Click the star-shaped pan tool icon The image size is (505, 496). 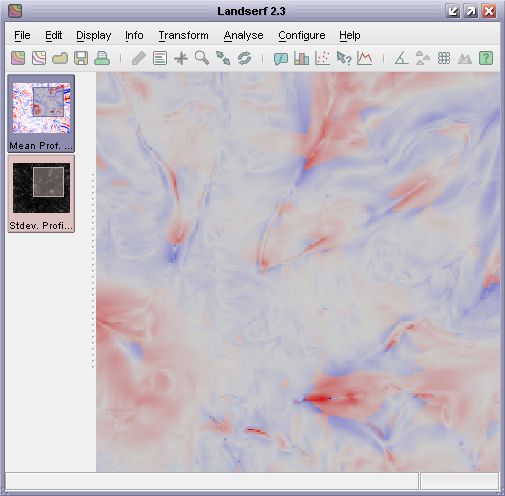181,58
